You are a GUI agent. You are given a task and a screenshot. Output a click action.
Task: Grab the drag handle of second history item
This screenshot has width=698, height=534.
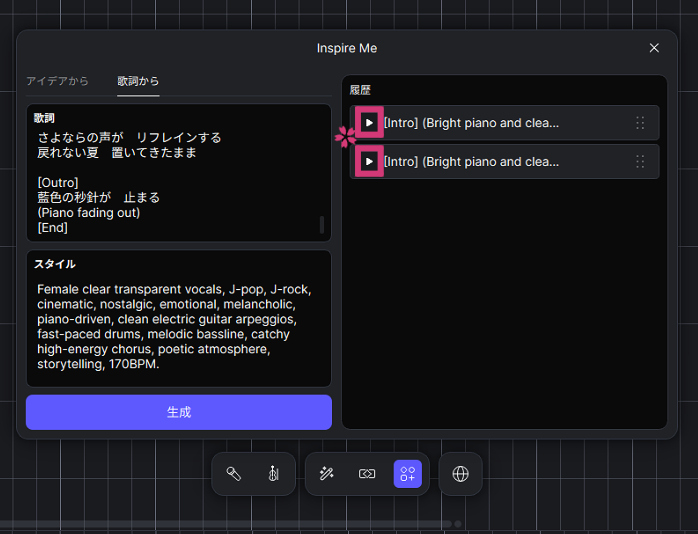(x=640, y=161)
